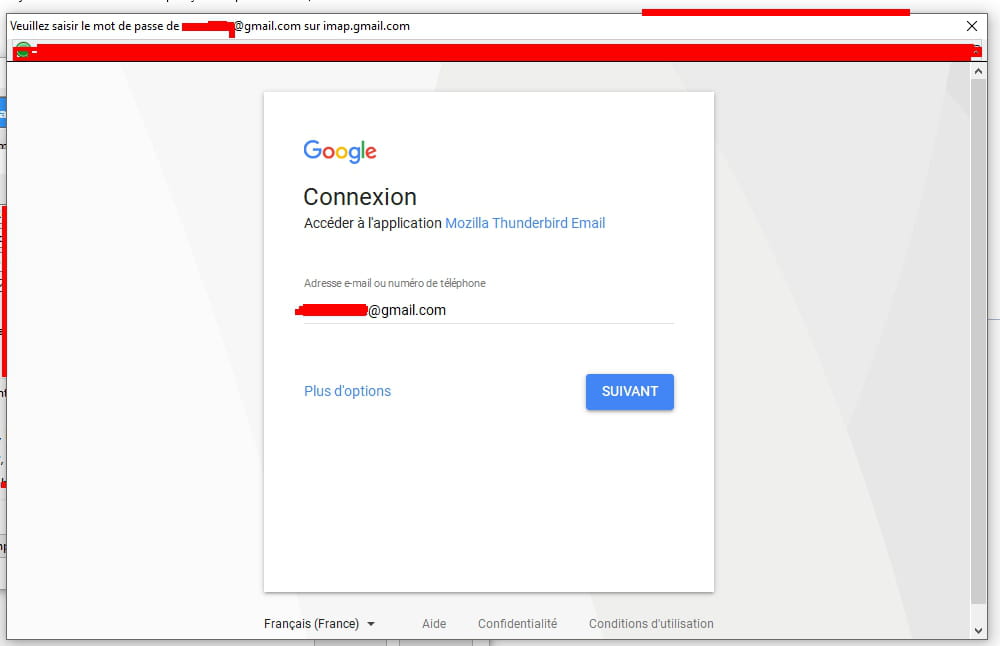Open the Conditions d'utilisation footer link
Viewport: 1000px width, 646px height.
coord(651,624)
